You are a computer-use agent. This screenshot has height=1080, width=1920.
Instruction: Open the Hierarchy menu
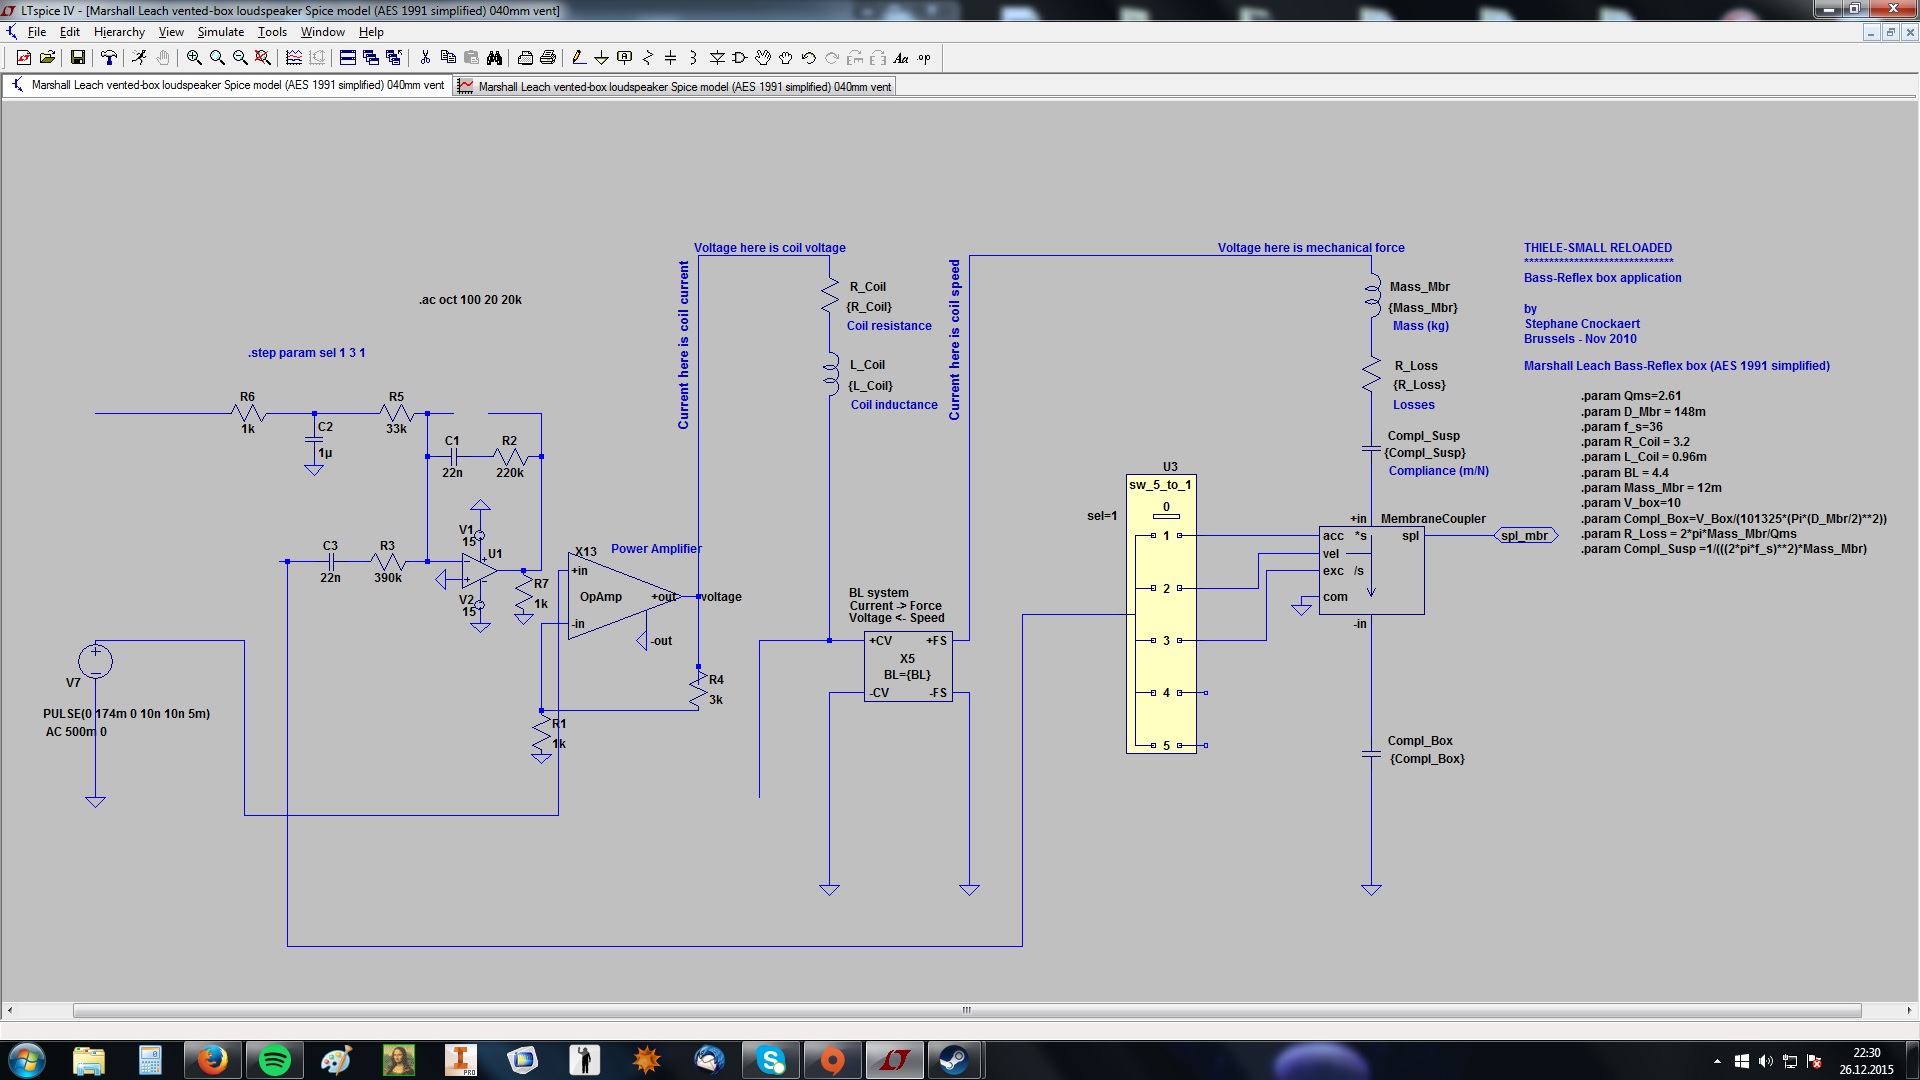tap(119, 32)
